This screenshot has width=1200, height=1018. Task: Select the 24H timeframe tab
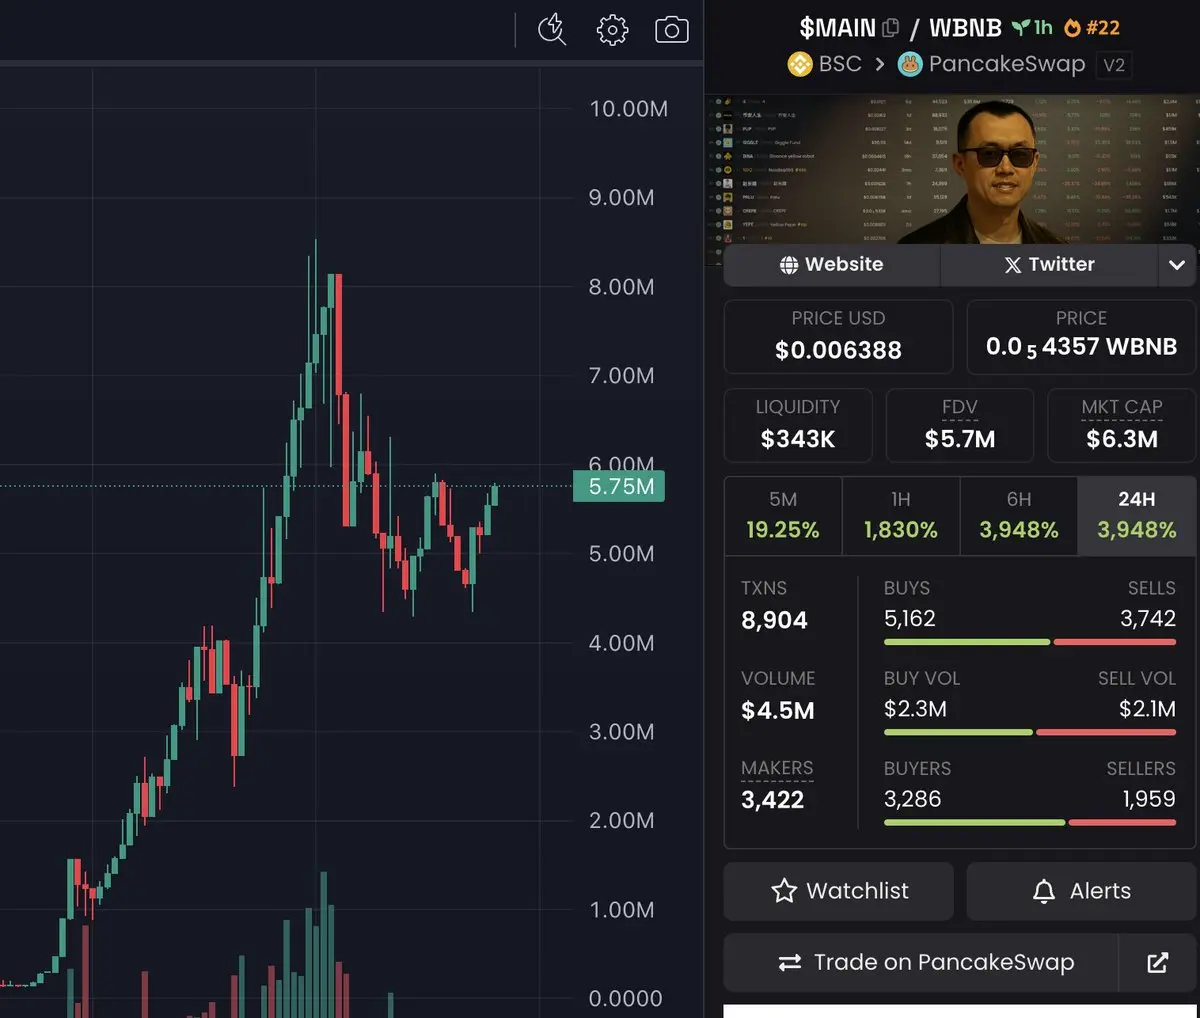(1137, 516)
